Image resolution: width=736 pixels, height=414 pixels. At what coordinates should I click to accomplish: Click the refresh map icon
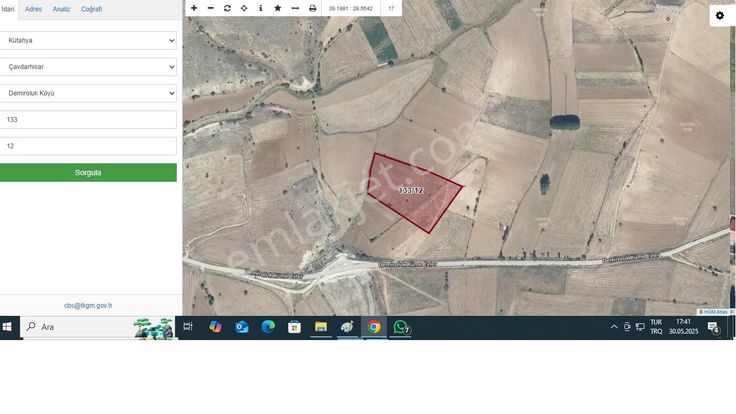pyautogui.click(x=227, y=8)
